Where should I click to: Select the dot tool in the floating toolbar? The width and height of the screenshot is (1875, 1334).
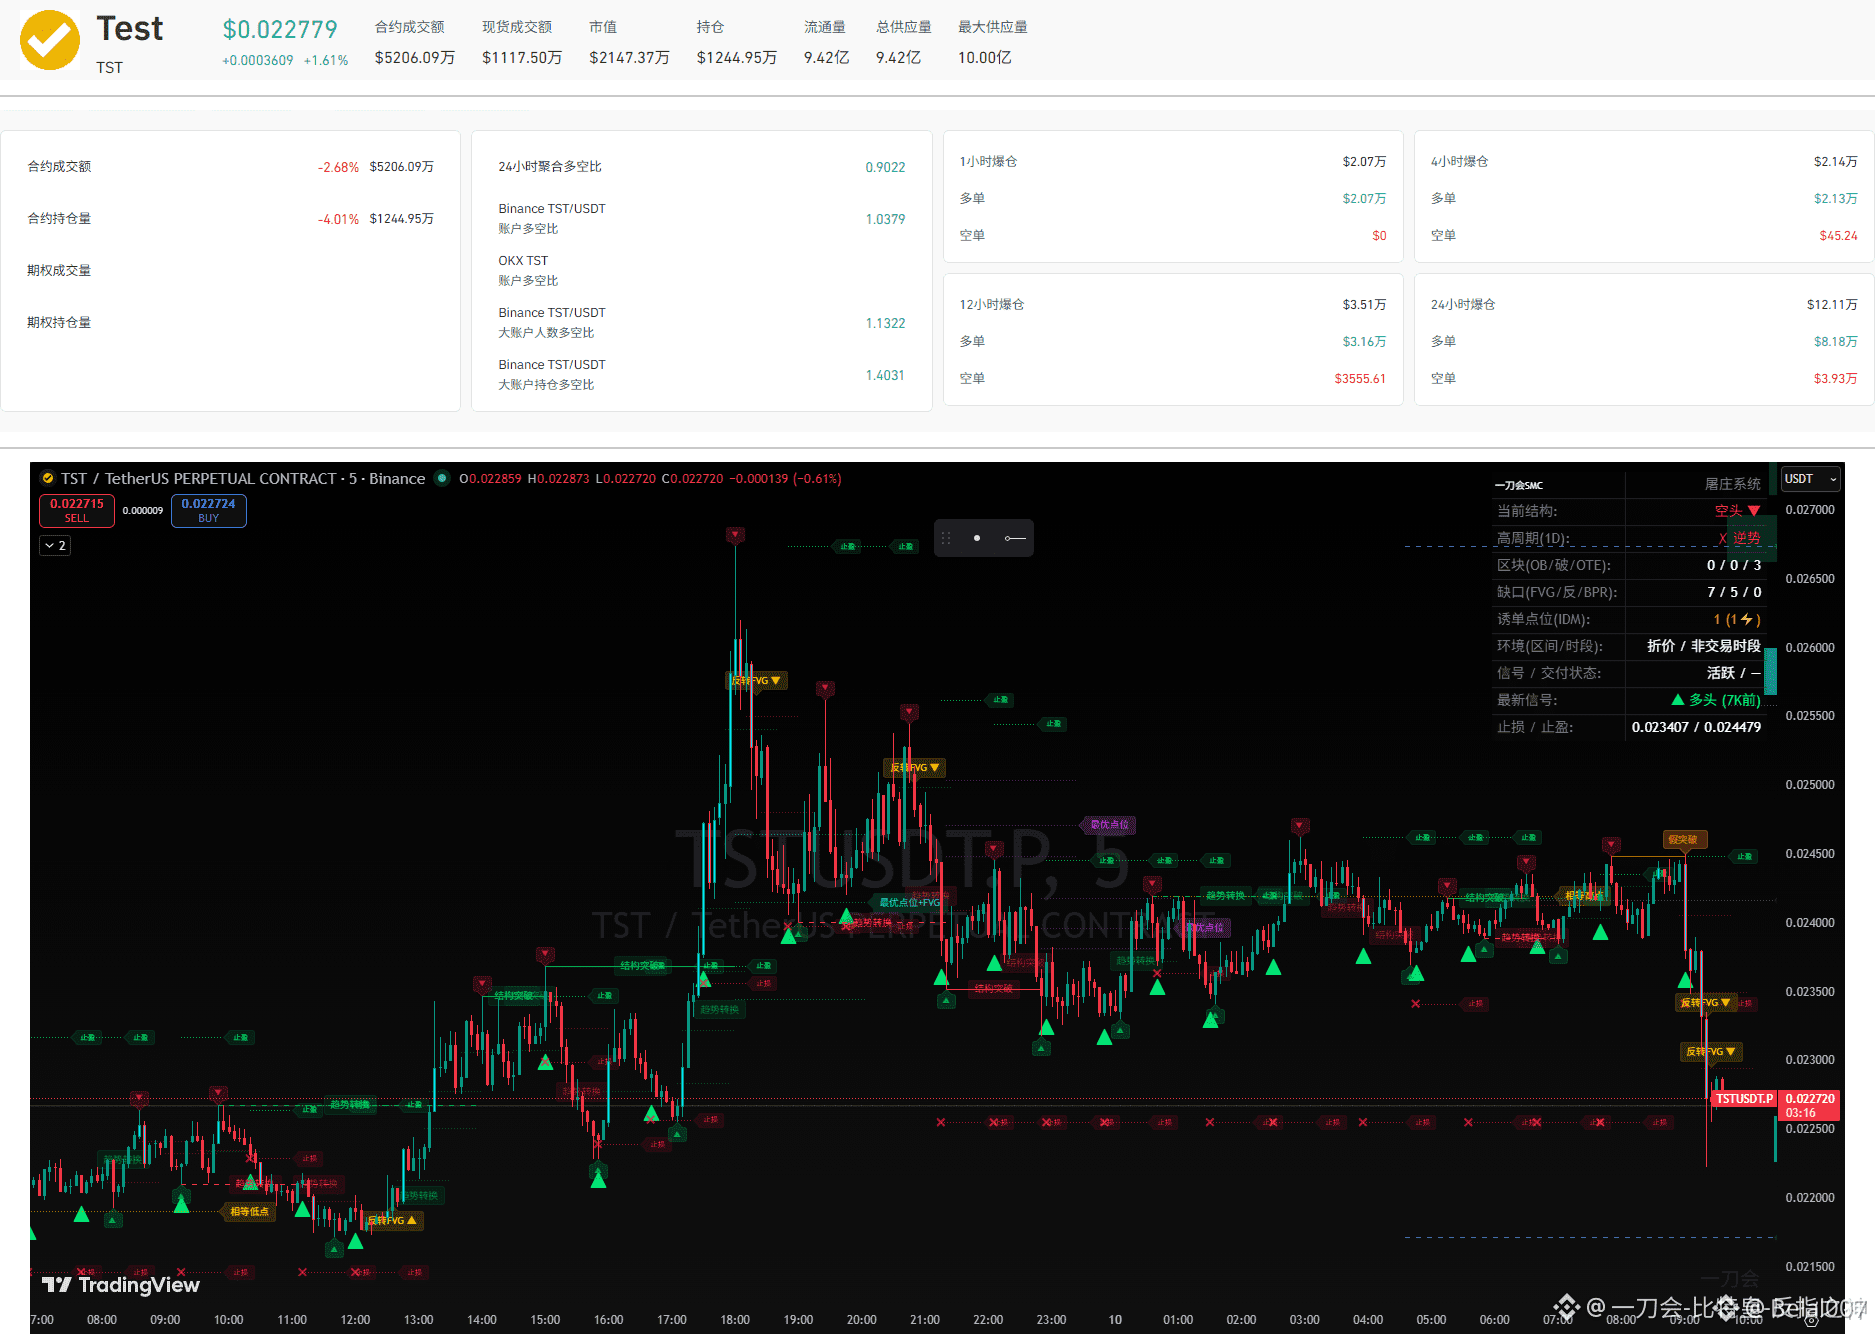pyautogui.click(x=977, y=538)
